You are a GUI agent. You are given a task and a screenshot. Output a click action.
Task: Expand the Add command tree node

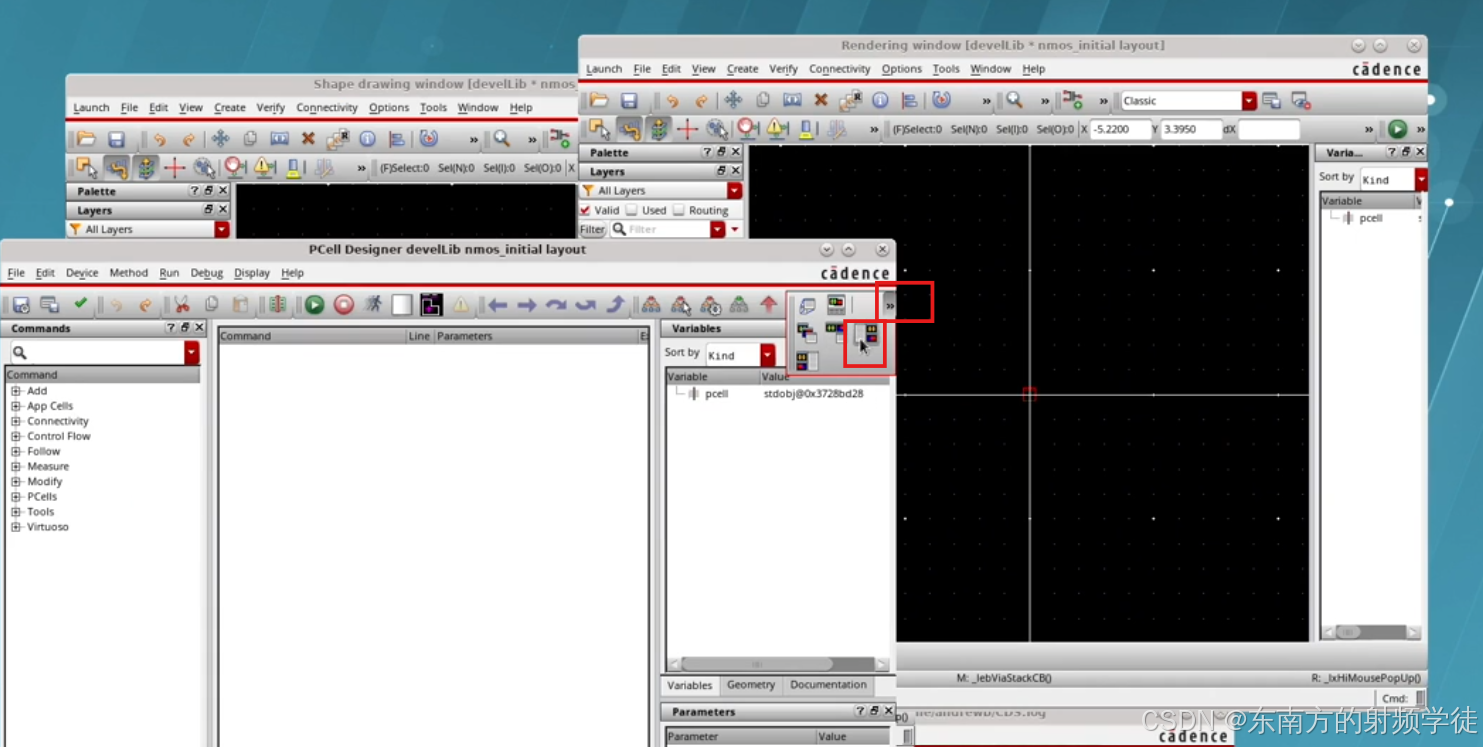coord(16,391)
